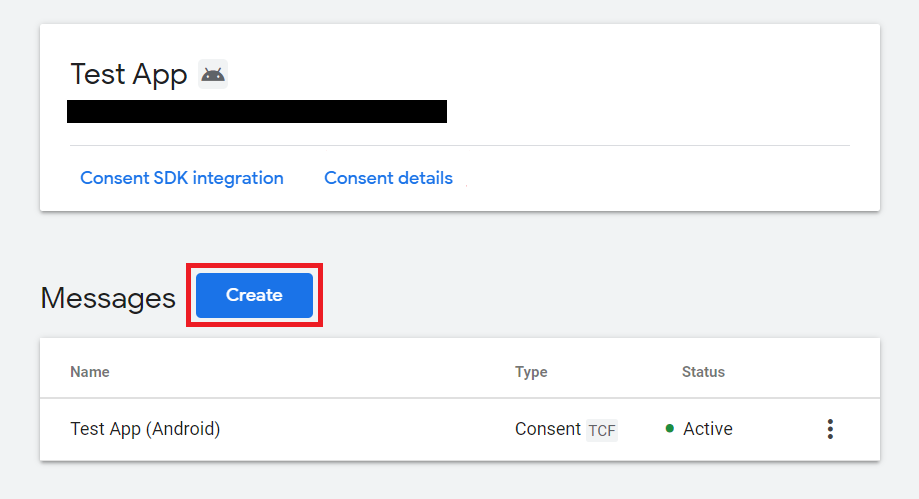919x499 pixels.
Task: Open the Consent details link
Action: coord(389,178)
